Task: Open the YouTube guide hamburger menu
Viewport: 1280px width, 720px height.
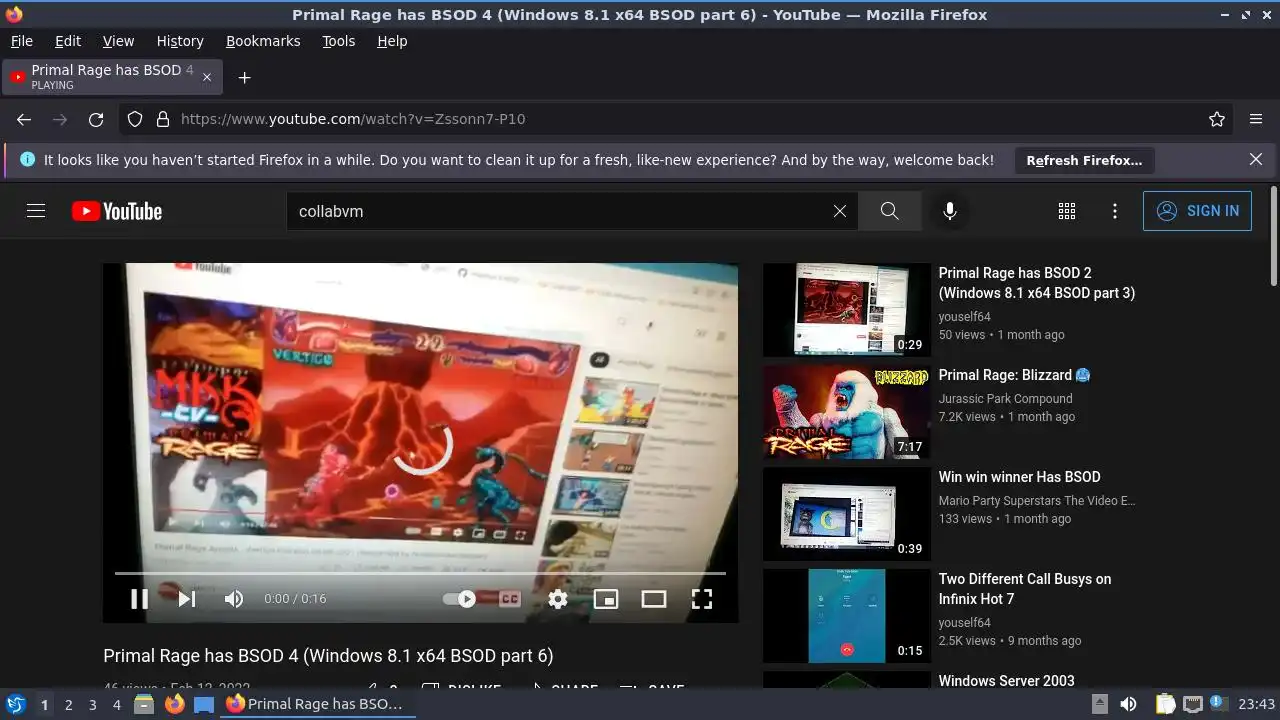Action: (x=36, y=211)
